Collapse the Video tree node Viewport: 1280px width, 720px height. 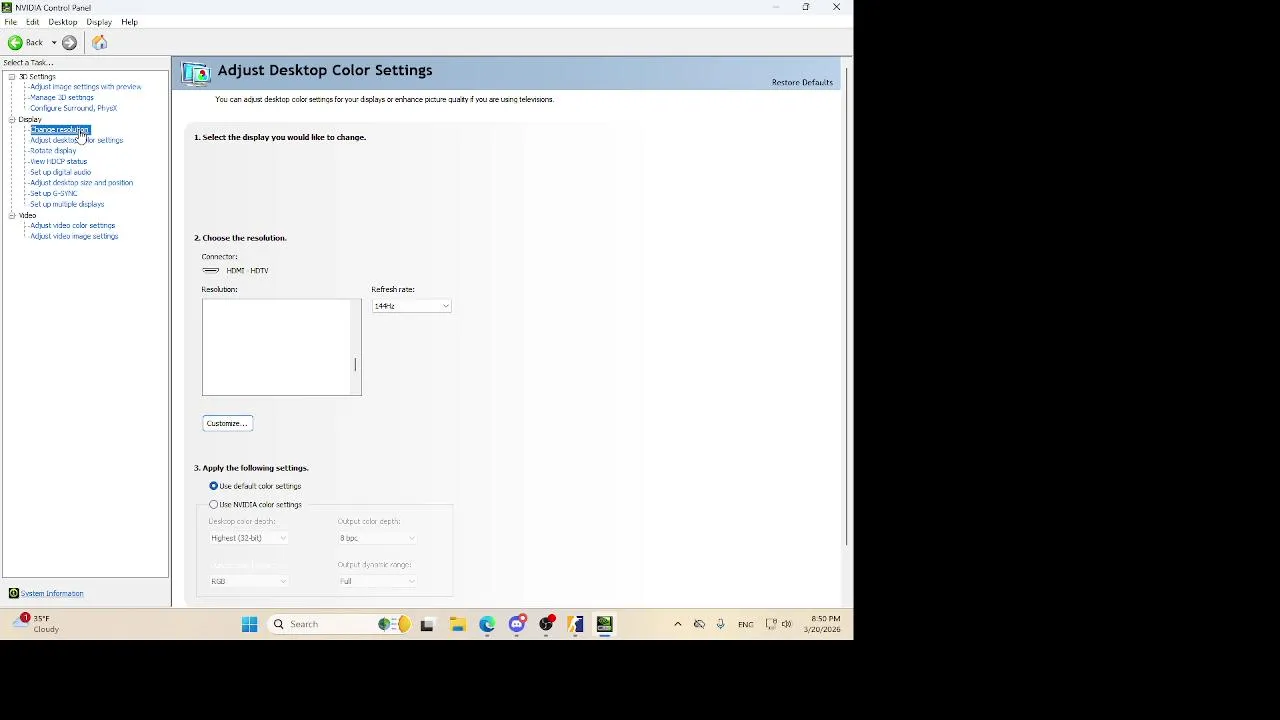(12, 215)
